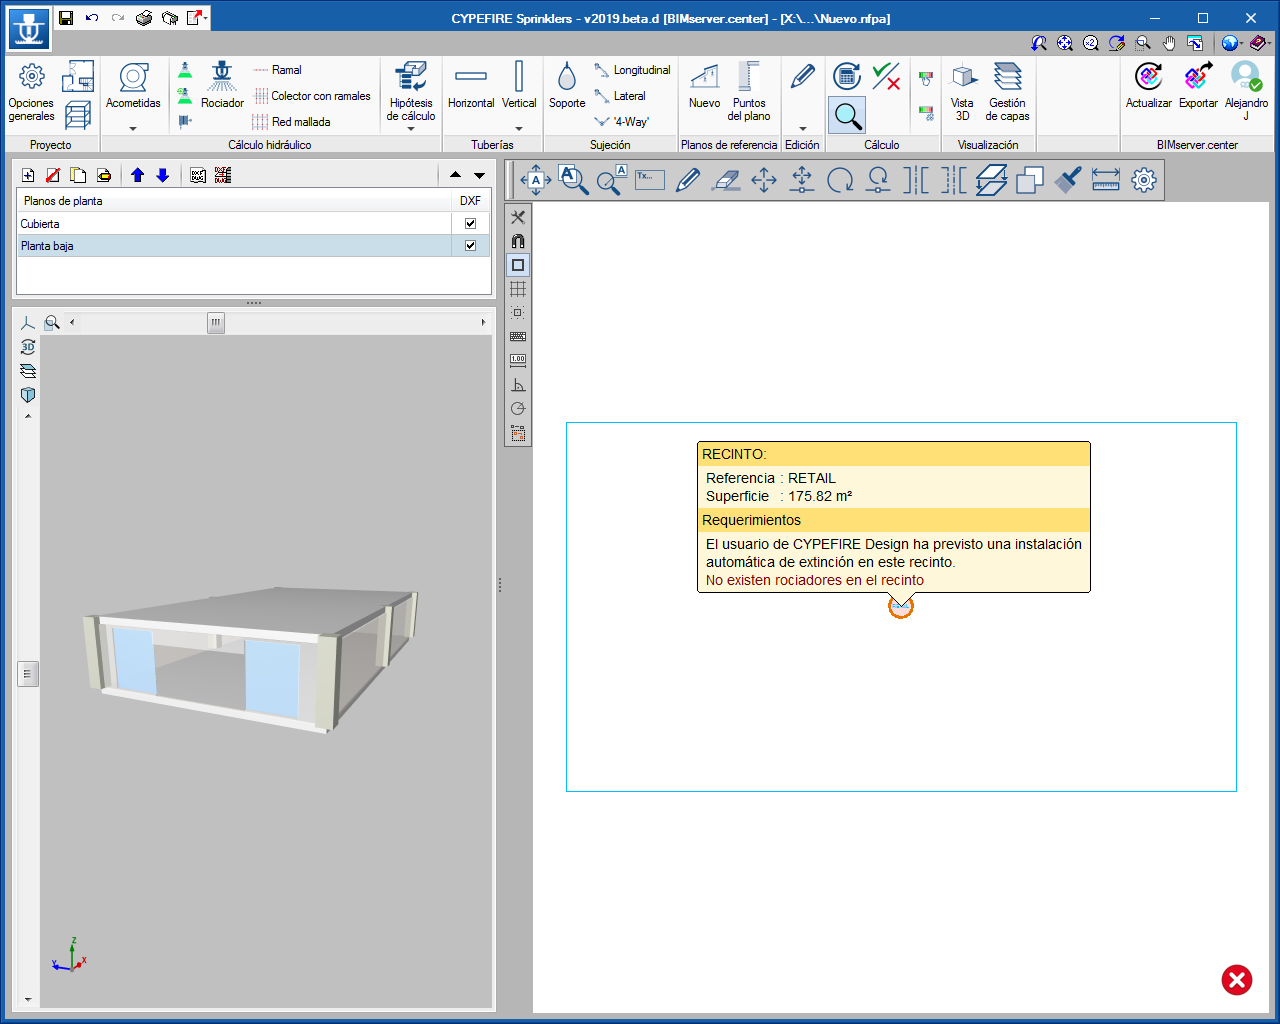The width and height of the screenshot is (1280, 1024).
Task: Toggle DXF checkbox for Cubierta
Action: (x=470, y=223)
